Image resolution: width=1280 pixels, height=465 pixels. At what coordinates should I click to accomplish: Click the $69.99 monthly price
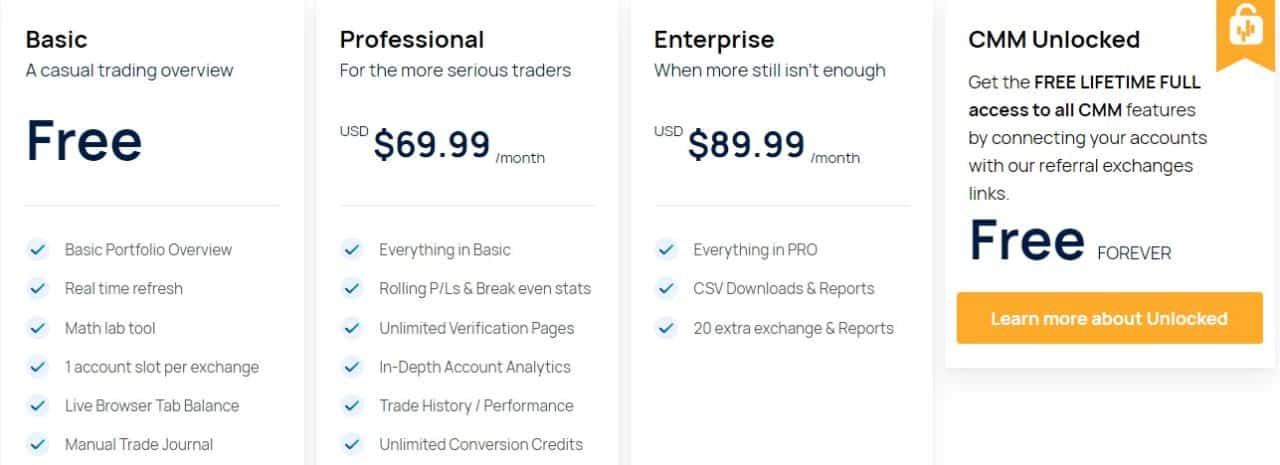[432, 144]
